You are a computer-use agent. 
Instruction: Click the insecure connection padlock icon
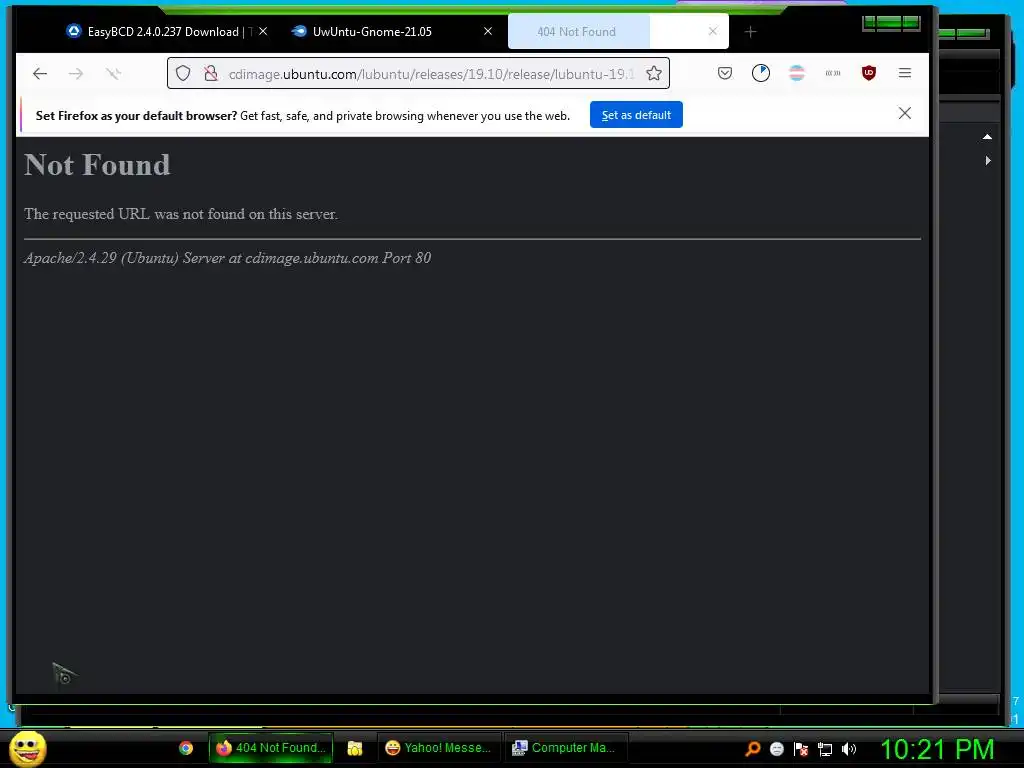210,73
